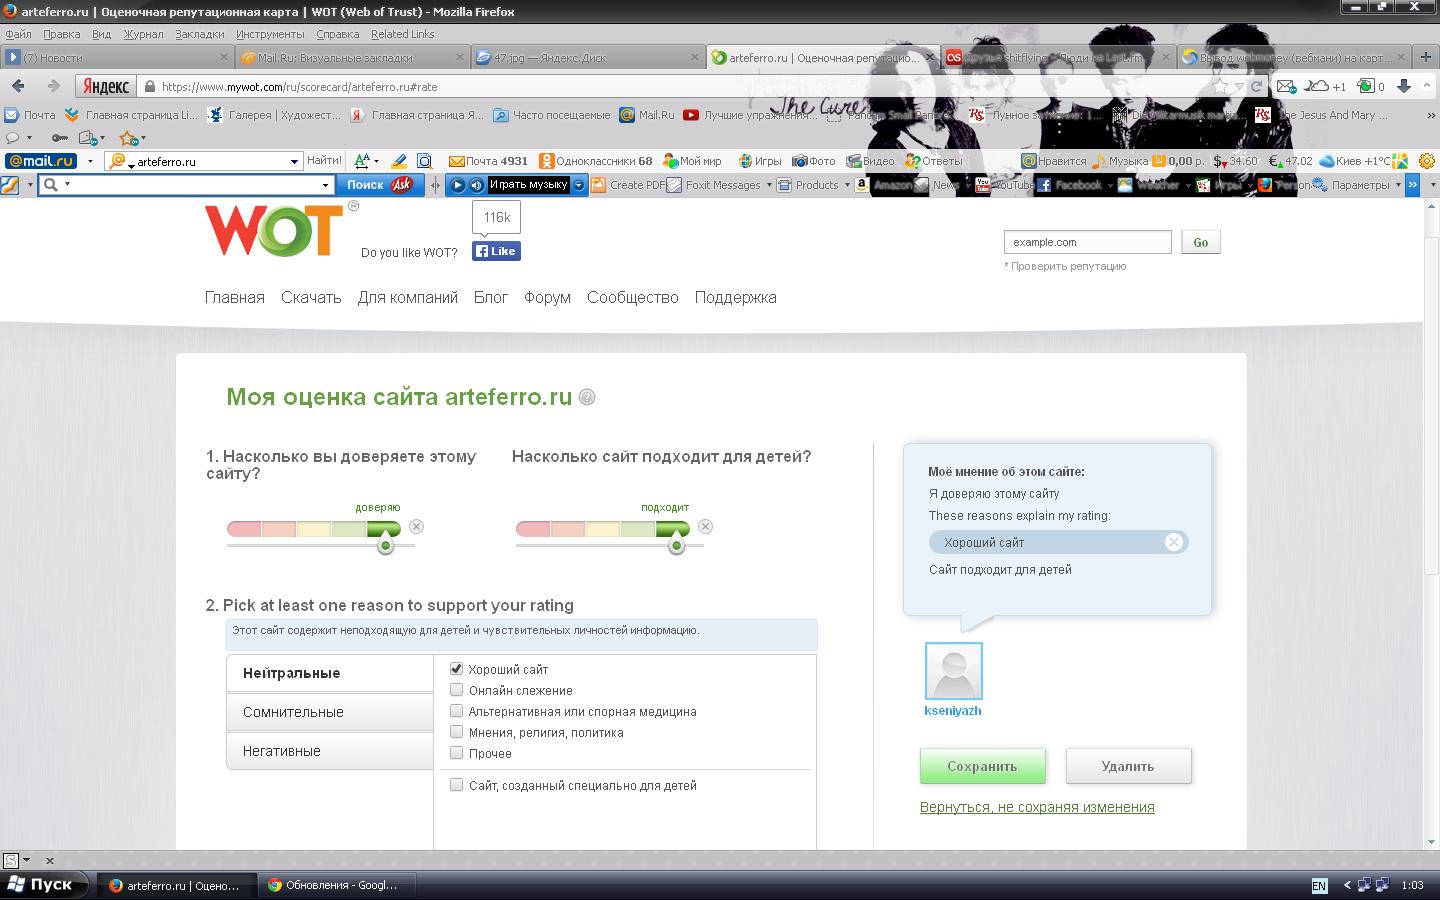Switch to the 47.jpg — Яндекс.Диск tab
This screenshot has height=900, width=1440.
point(587,57)
